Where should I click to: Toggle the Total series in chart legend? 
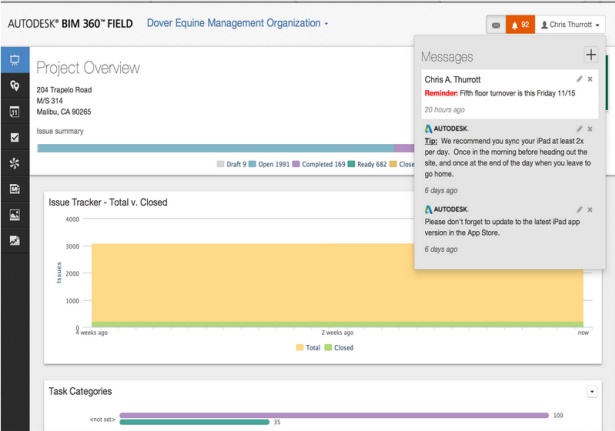pyautogui.click(x=308, y=347)
